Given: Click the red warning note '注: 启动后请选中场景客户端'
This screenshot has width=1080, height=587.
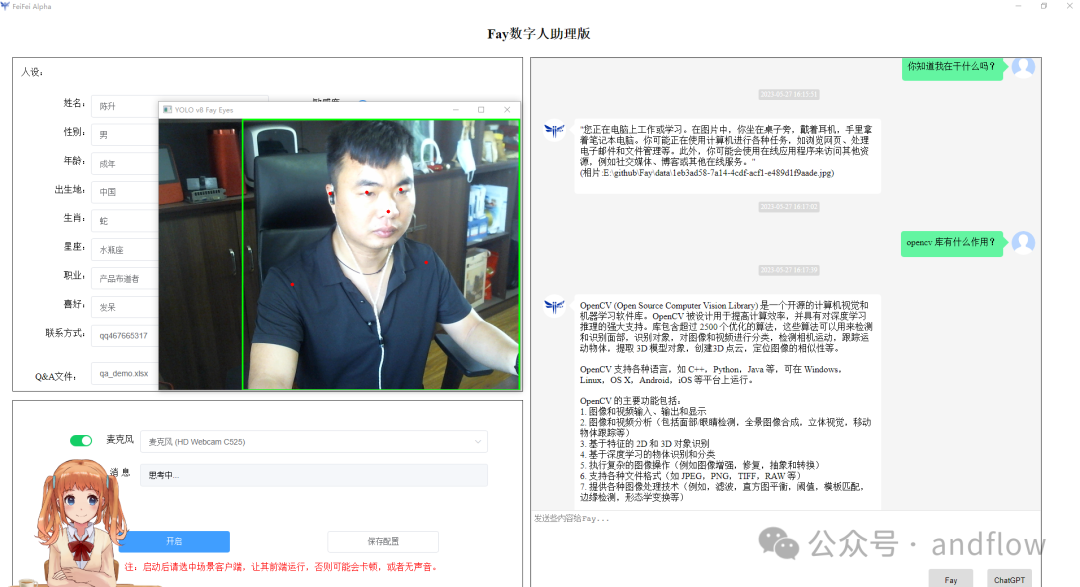Looking at the screenshot, I should [x=280, y=566].
